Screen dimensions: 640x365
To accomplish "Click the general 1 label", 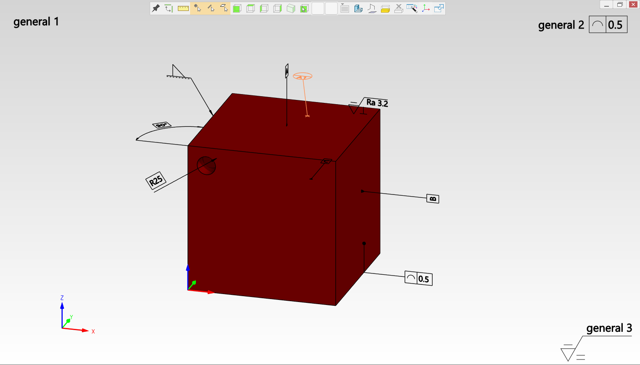I will coord(36,22).
